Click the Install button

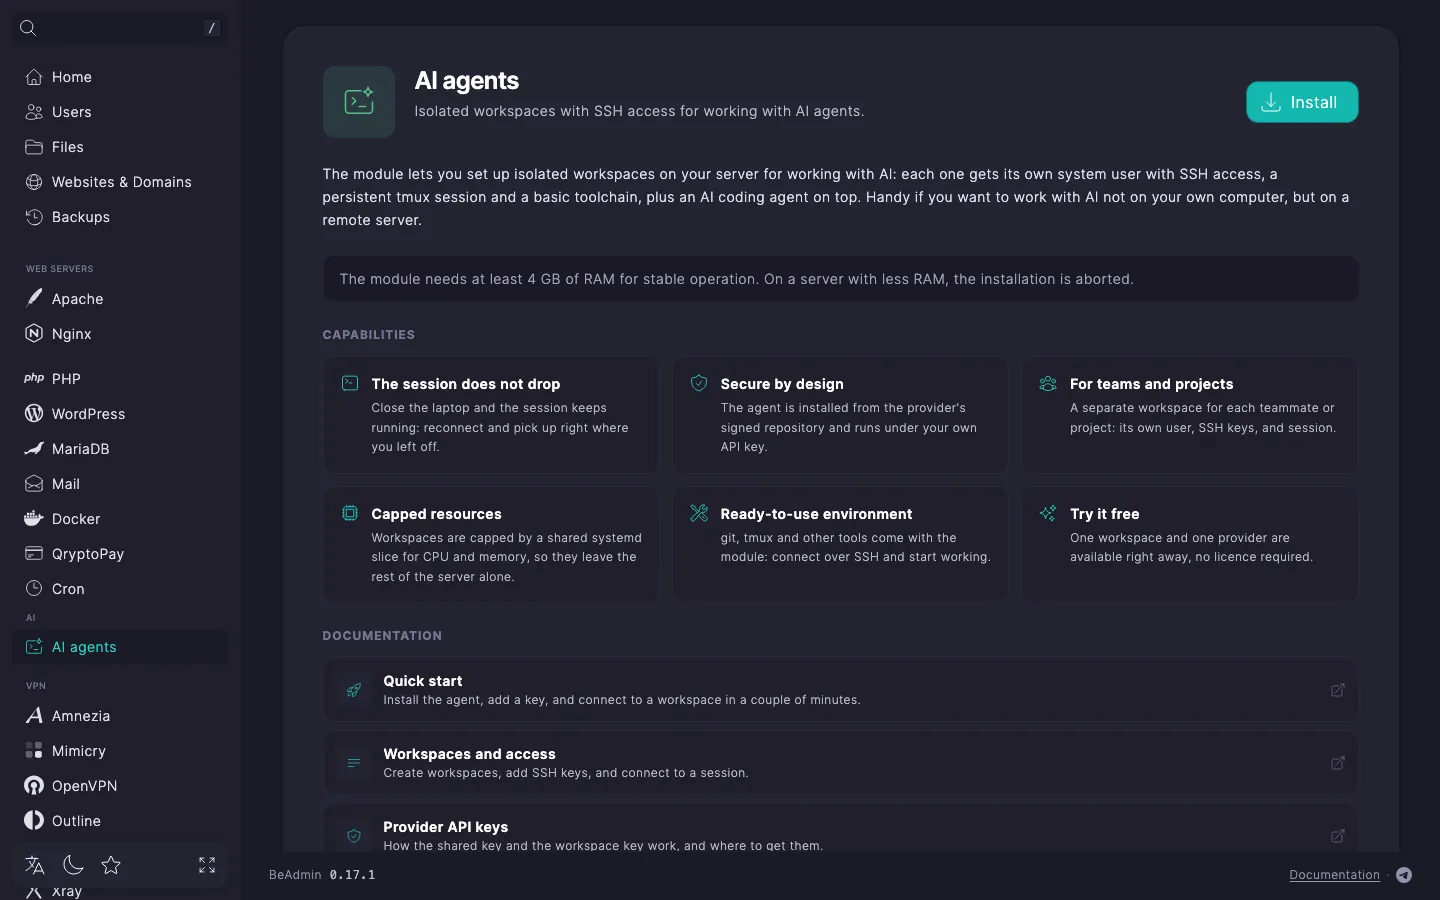click(x=1302, y=102)
